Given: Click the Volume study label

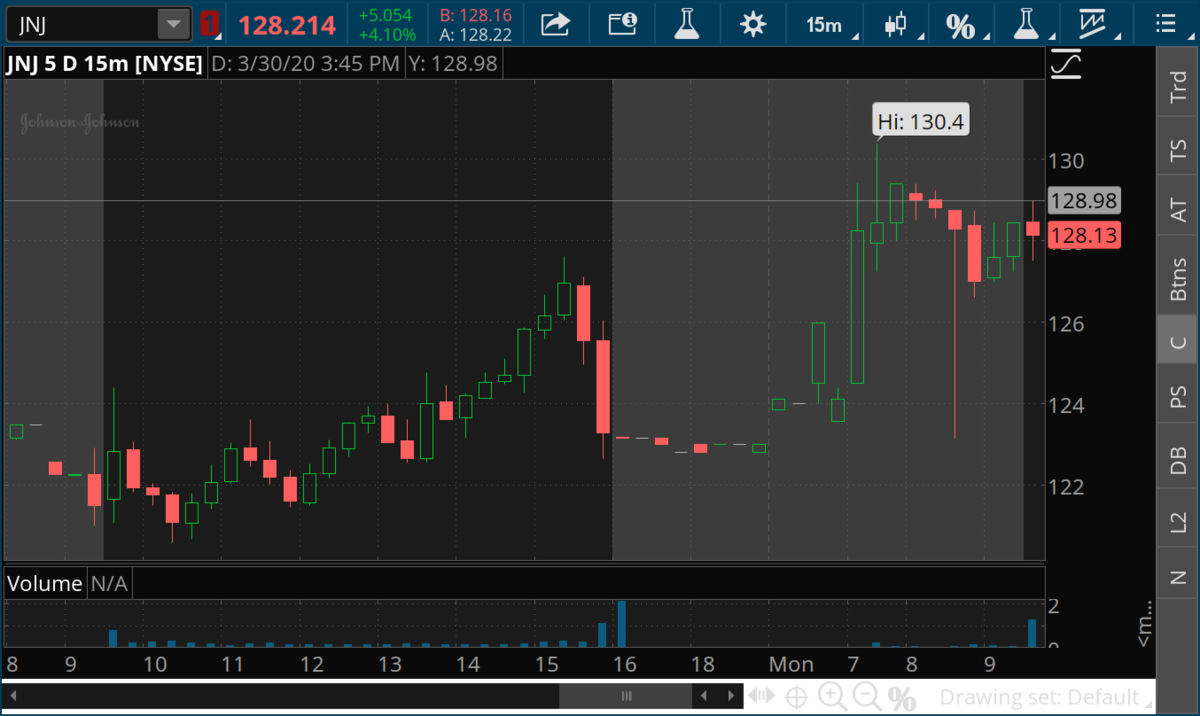Looking at the screenshot, I should pyautogui.click(x=45, y=584).
